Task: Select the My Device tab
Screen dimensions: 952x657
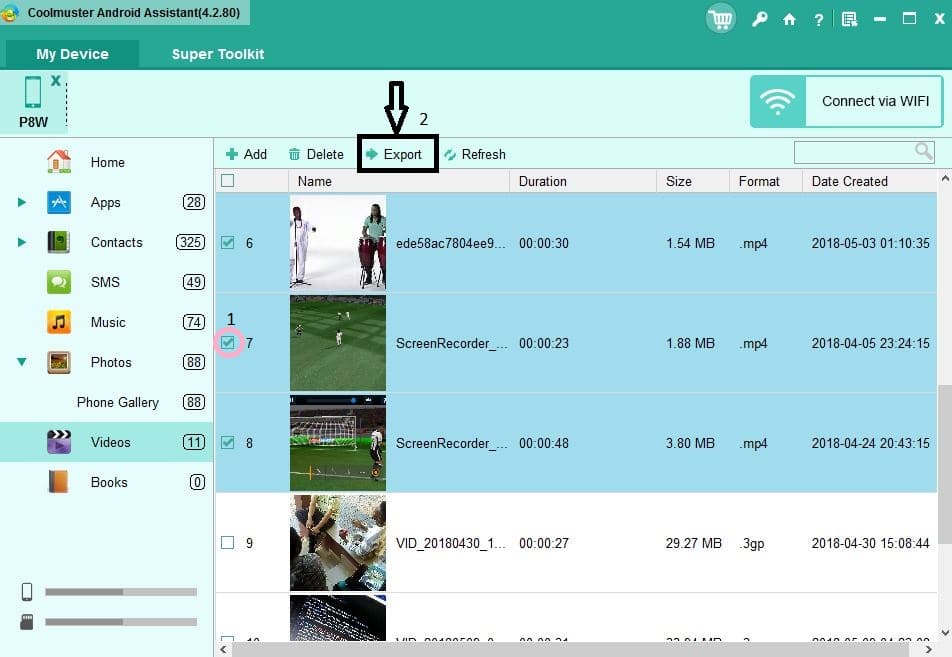Action: click(x=72, y=54)
